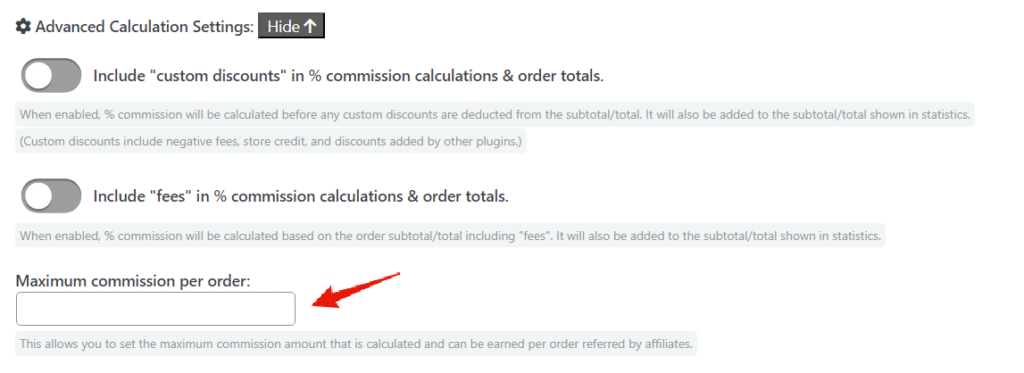Click the help text about custom discounts being deducted
The width and height of the screenshot is (1024, 373).
495,114
